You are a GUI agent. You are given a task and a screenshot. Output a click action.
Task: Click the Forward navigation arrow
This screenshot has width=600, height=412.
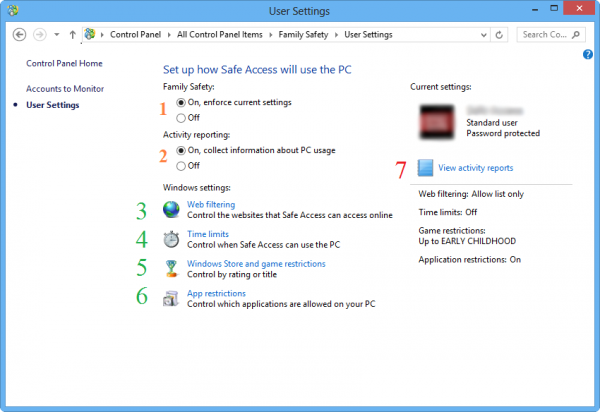pyautogui.click(x=39, y=34)
